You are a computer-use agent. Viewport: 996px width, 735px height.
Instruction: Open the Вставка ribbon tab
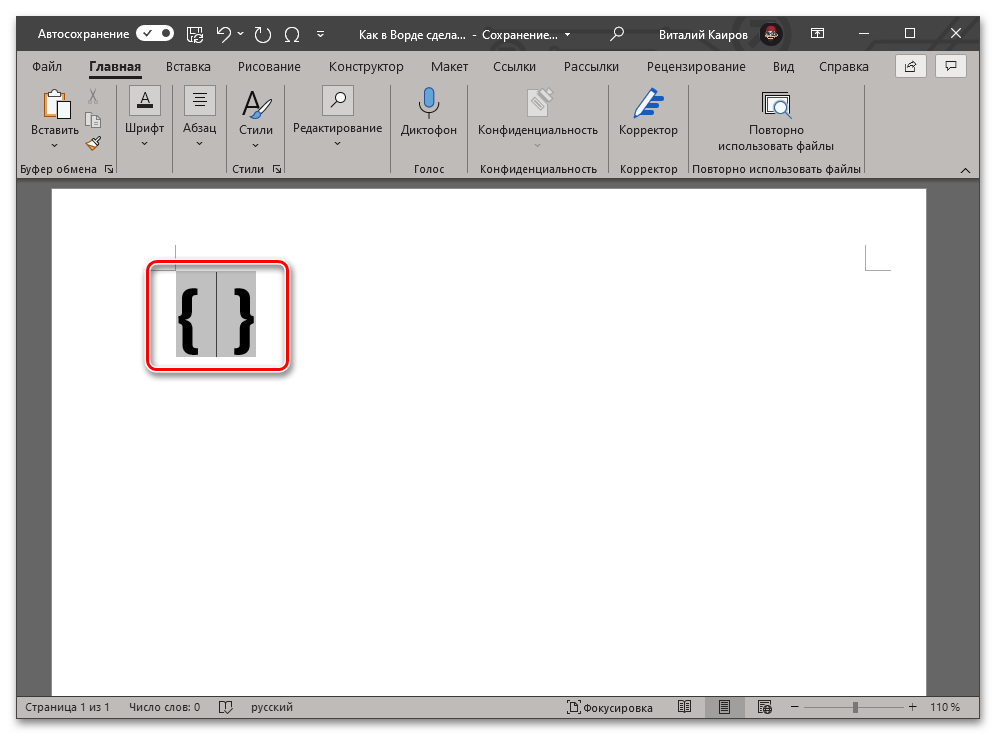[x=188, y=67]
